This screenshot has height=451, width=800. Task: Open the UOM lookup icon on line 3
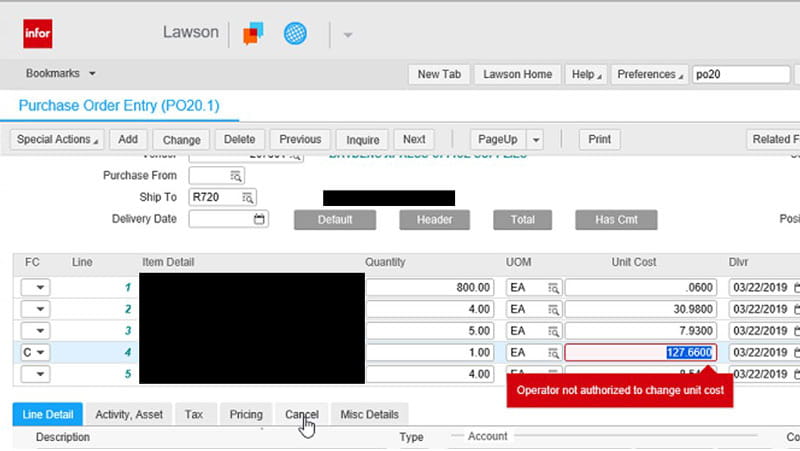pos(553,331)
